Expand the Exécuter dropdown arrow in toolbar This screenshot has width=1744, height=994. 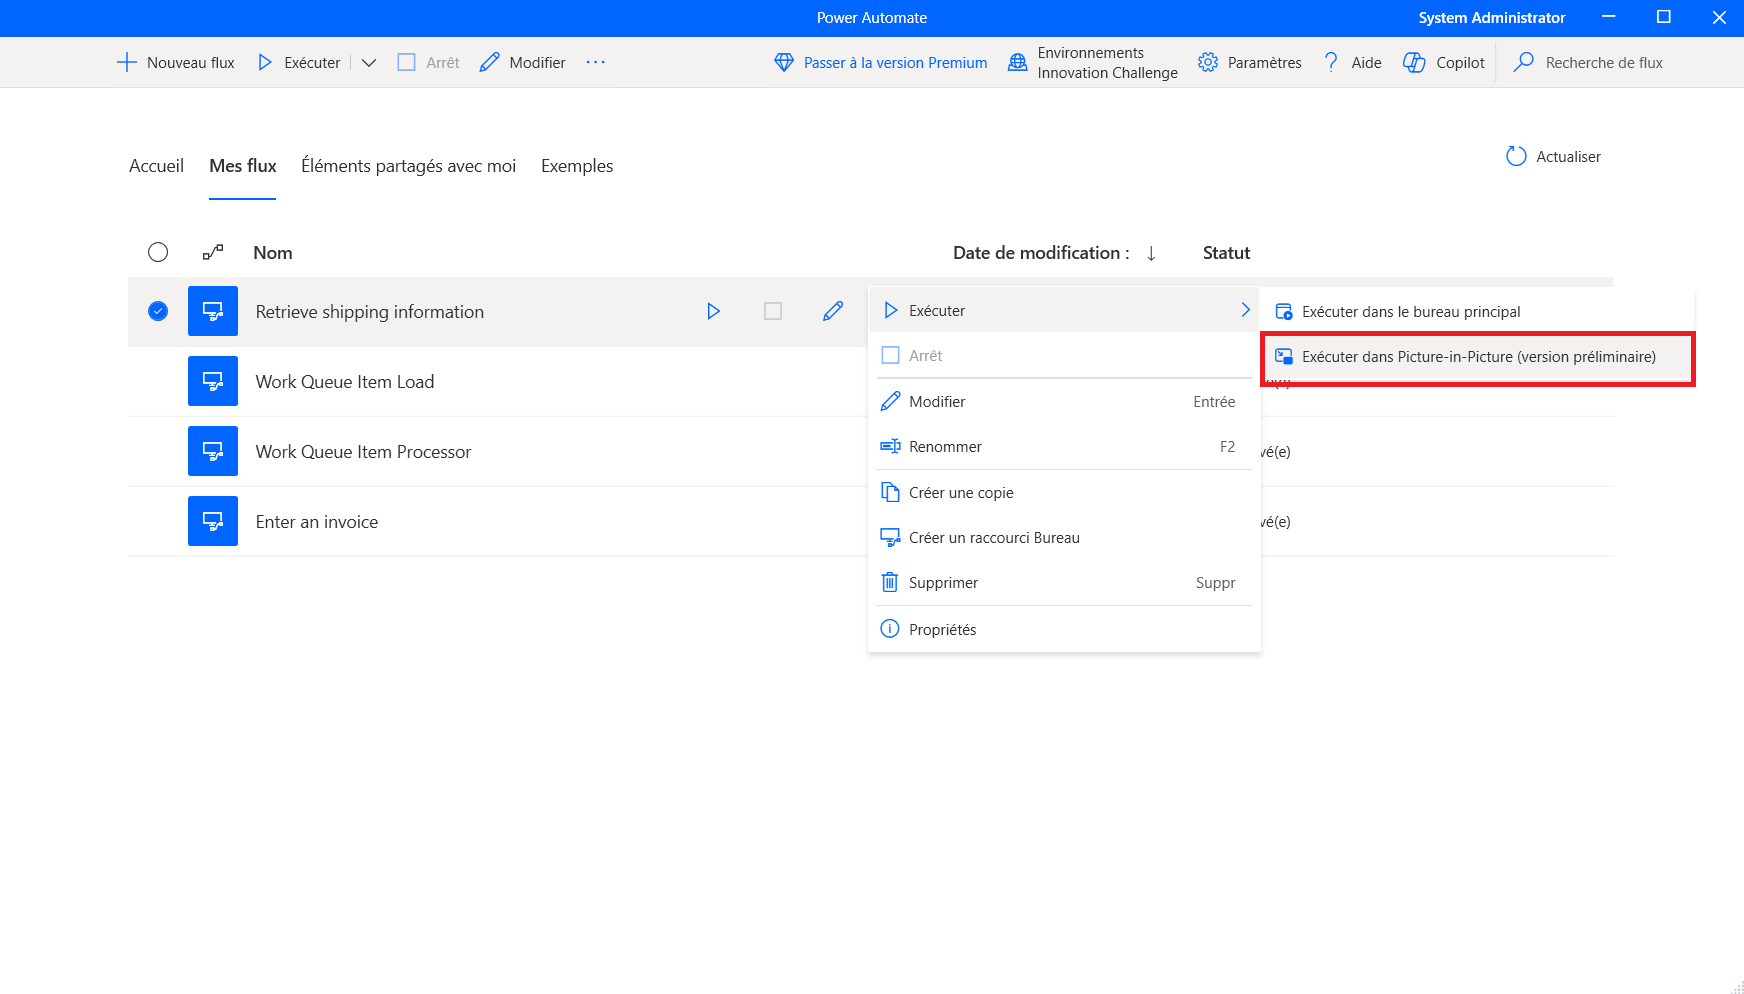[369, 62]
